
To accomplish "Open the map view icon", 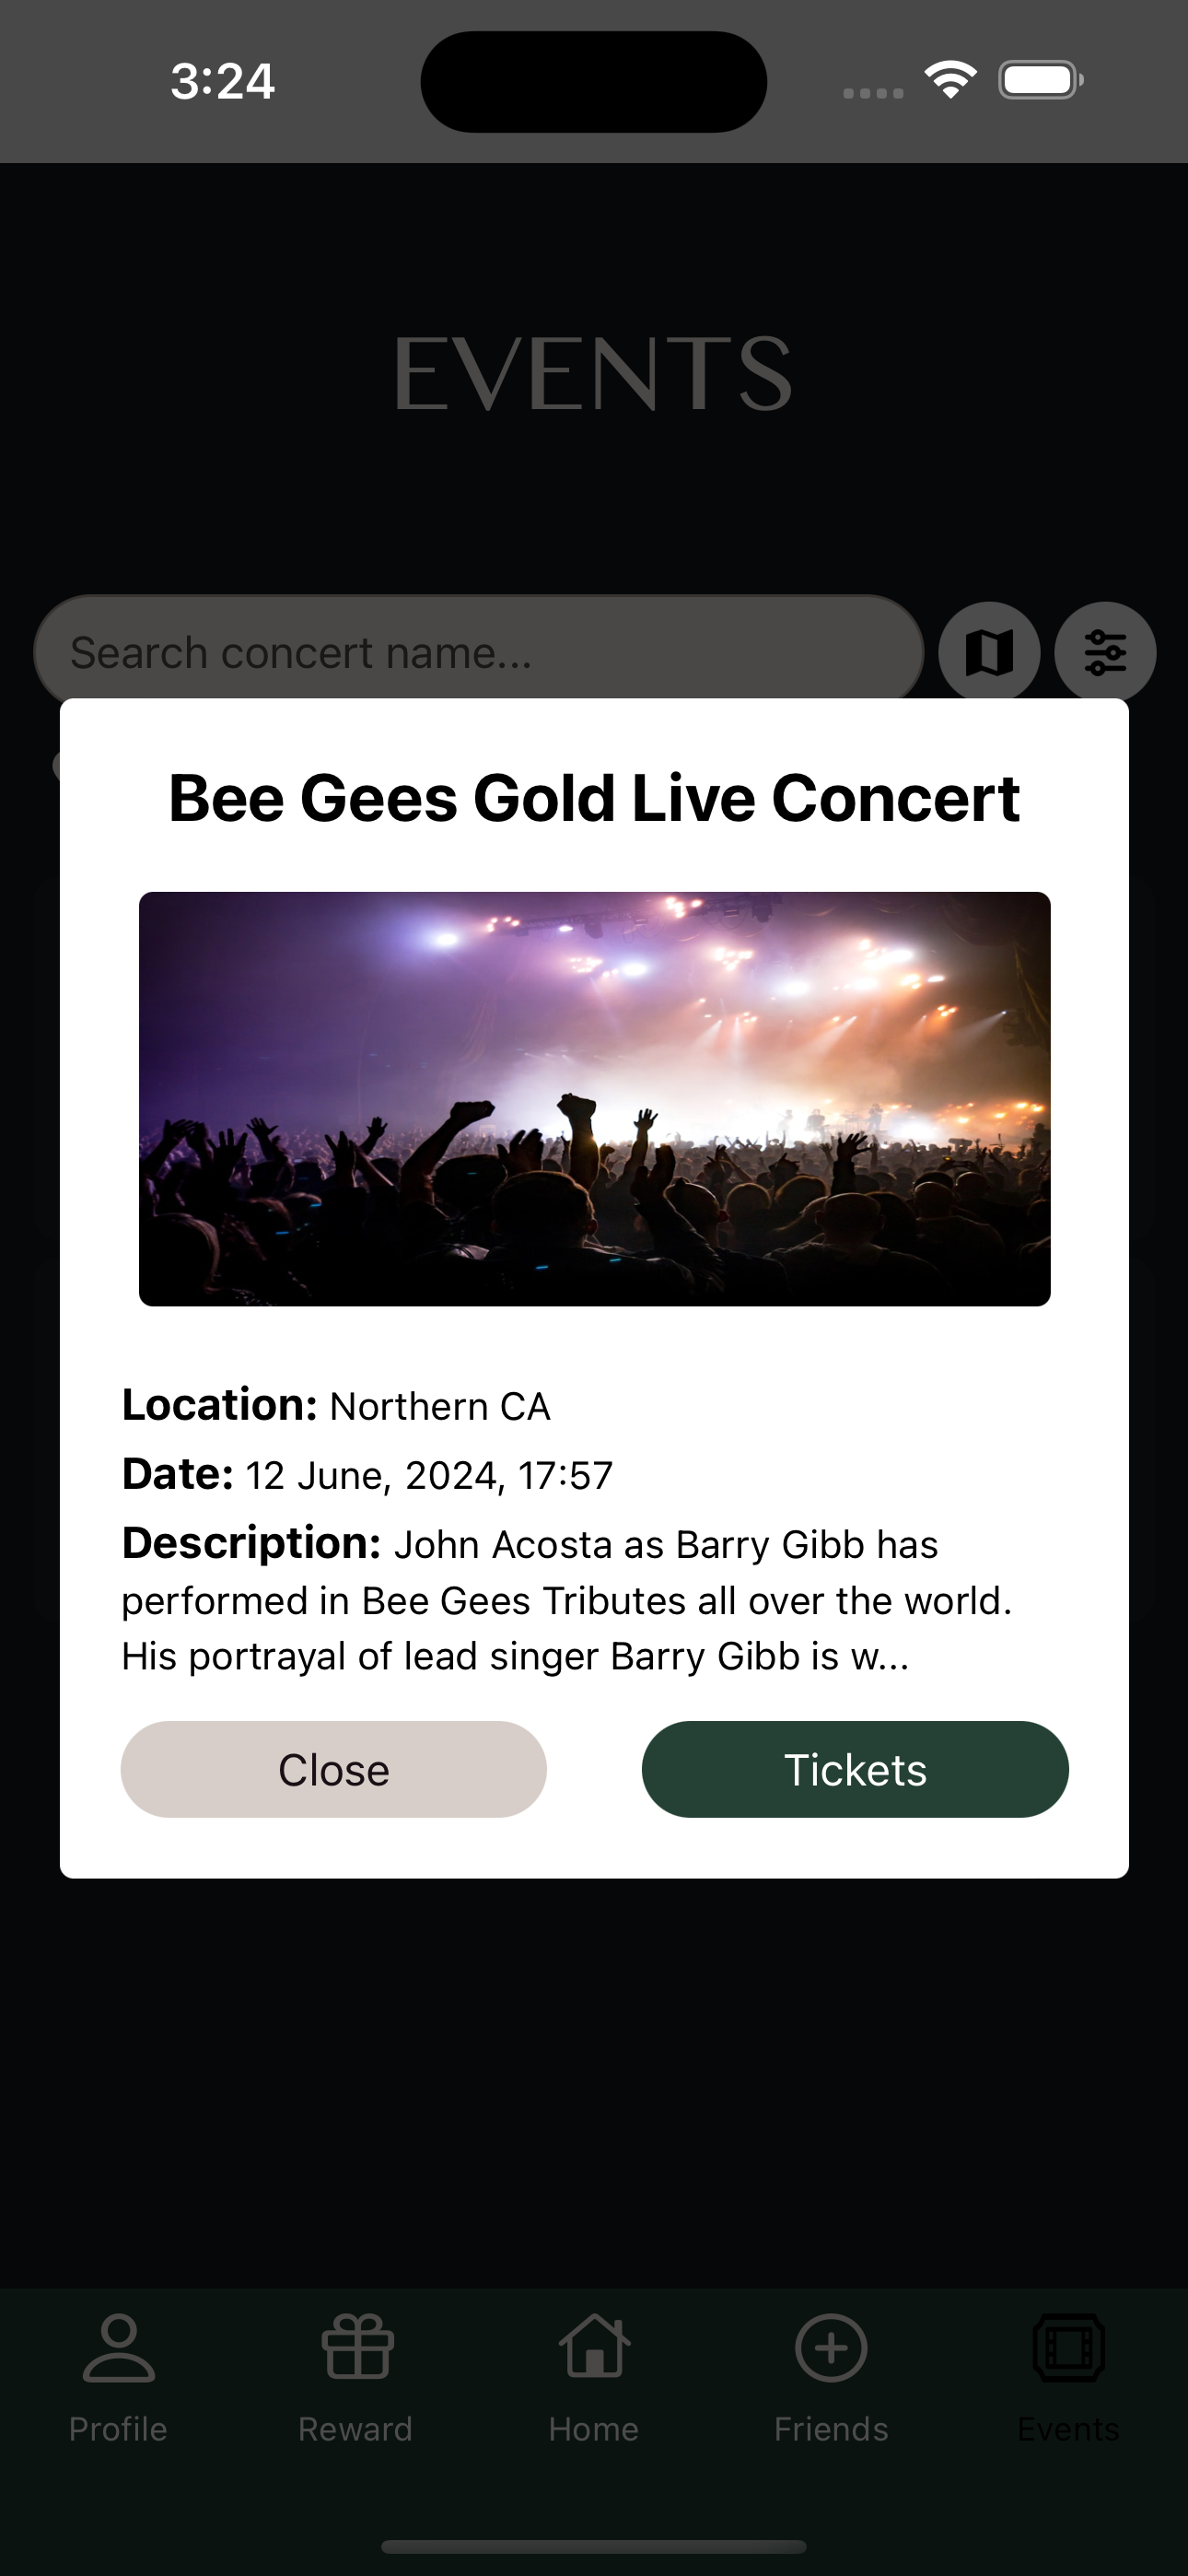I will 989,652.
